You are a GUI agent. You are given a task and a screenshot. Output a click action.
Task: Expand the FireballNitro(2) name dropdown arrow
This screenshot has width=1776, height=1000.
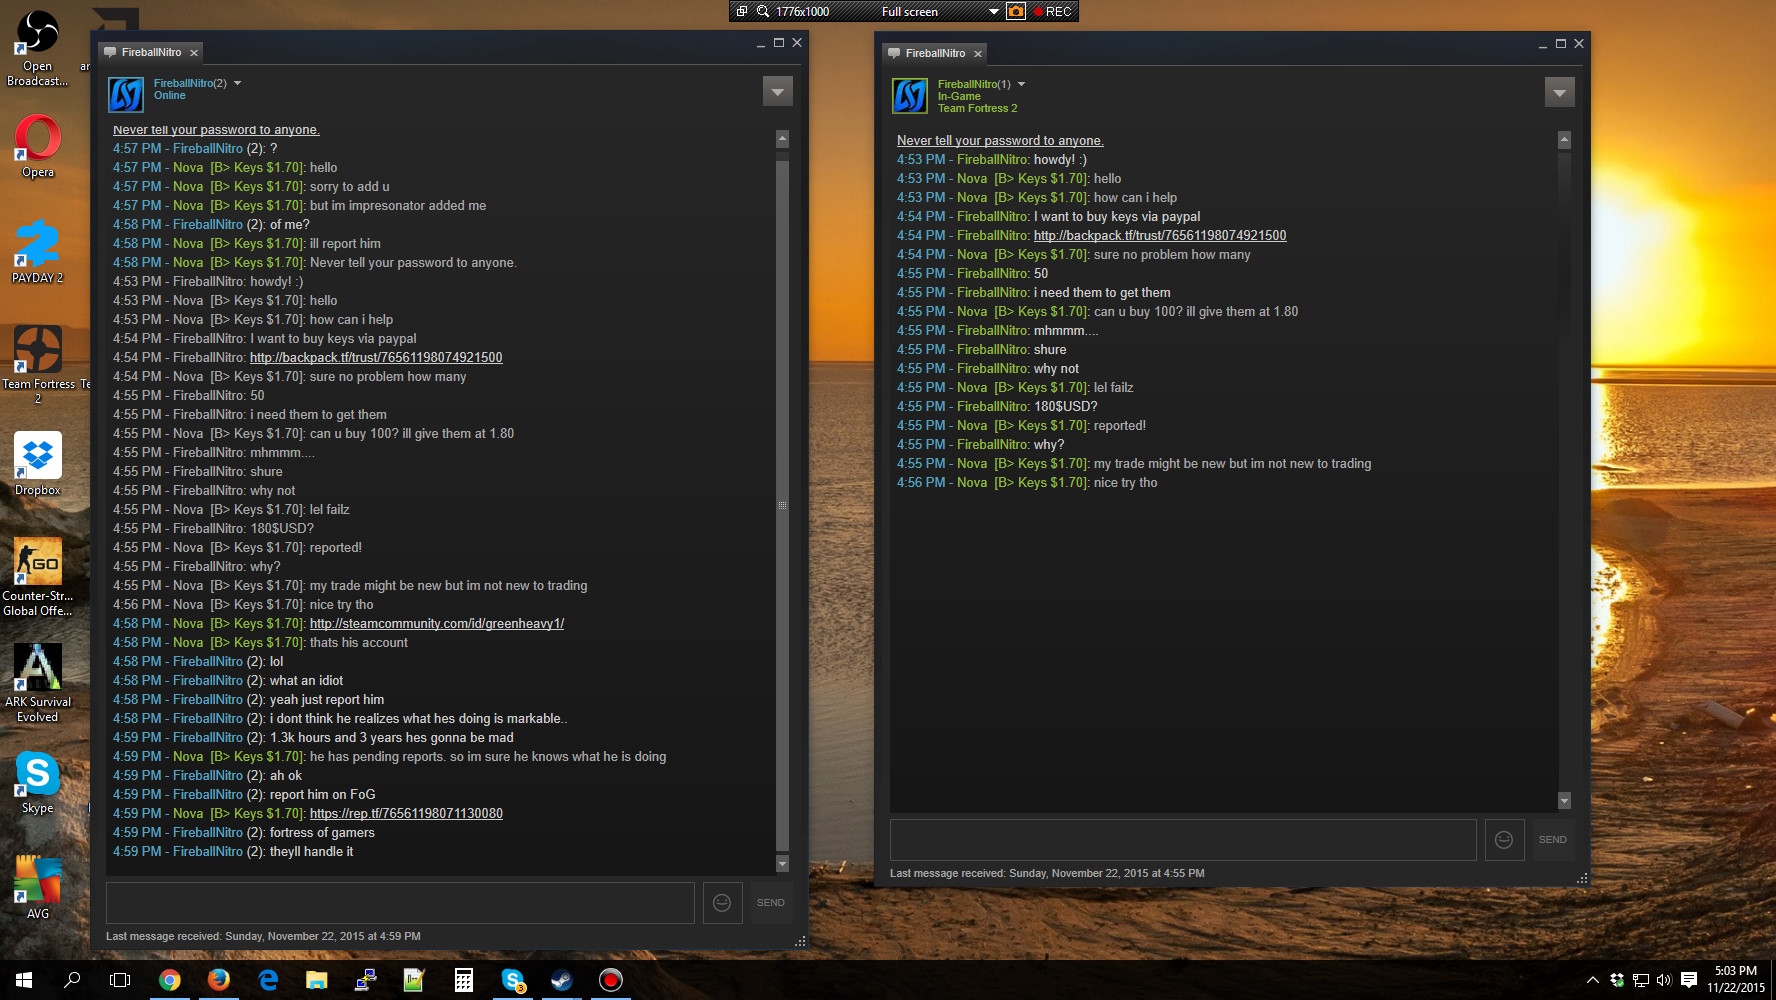pos(238,83)
